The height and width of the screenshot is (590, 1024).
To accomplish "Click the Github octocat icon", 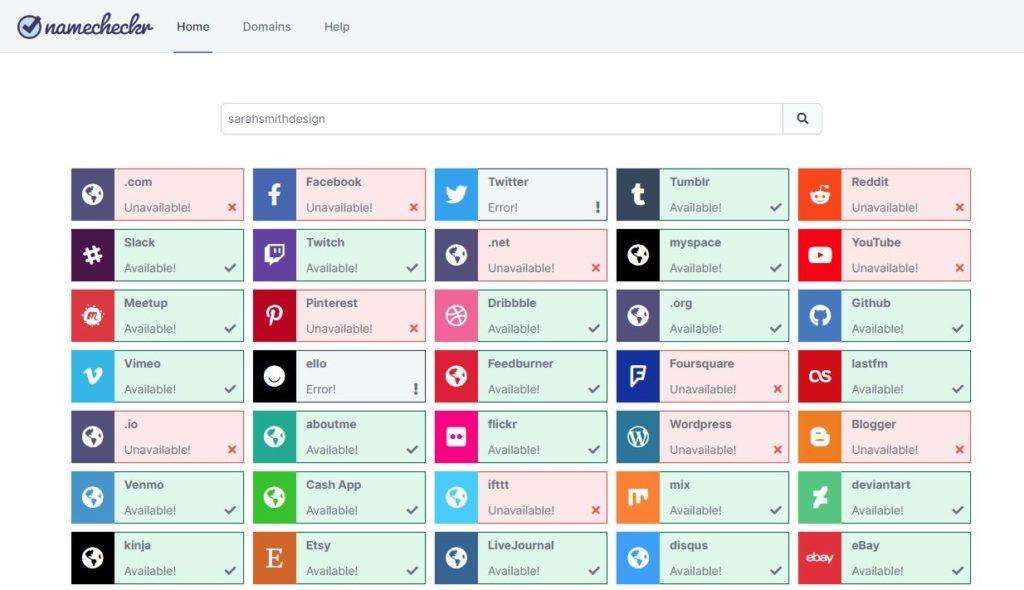I will (820, 316).
